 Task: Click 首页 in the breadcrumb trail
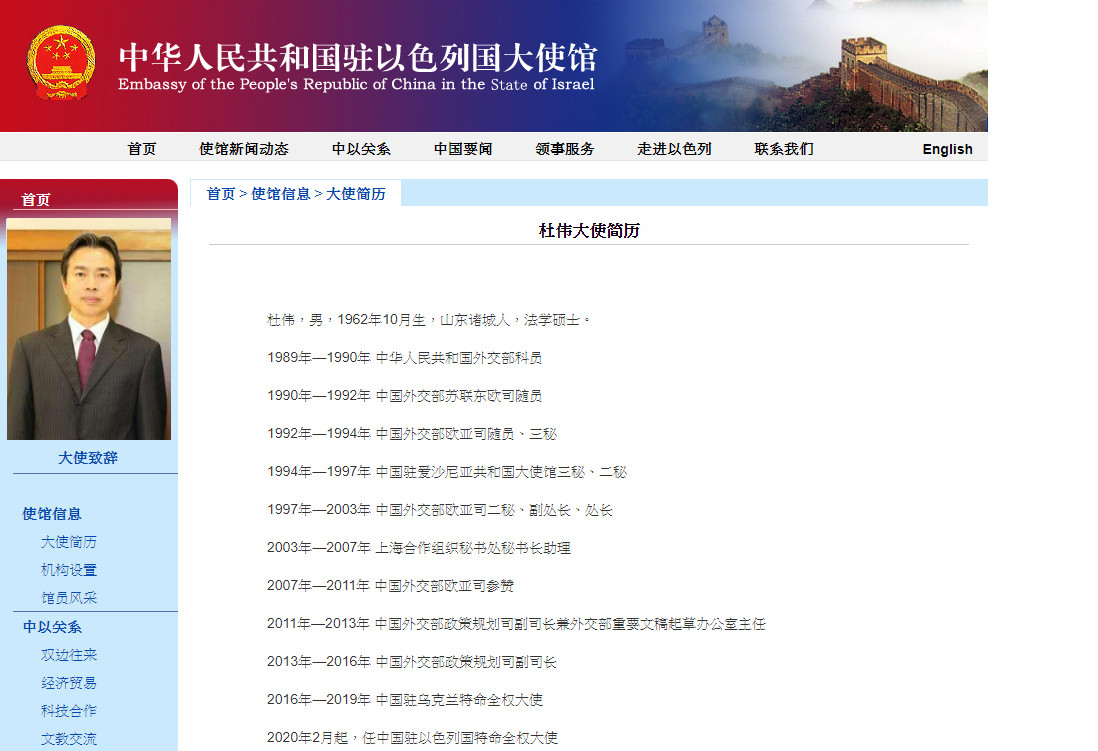click(221, 194)
